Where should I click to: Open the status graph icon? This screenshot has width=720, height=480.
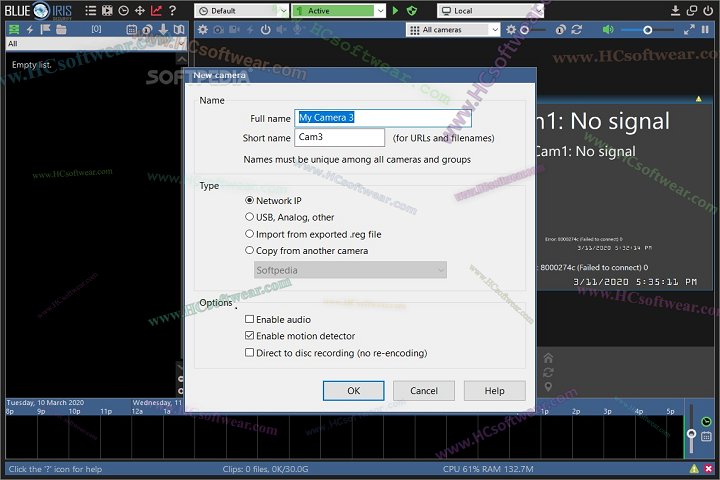pos(156,11)
